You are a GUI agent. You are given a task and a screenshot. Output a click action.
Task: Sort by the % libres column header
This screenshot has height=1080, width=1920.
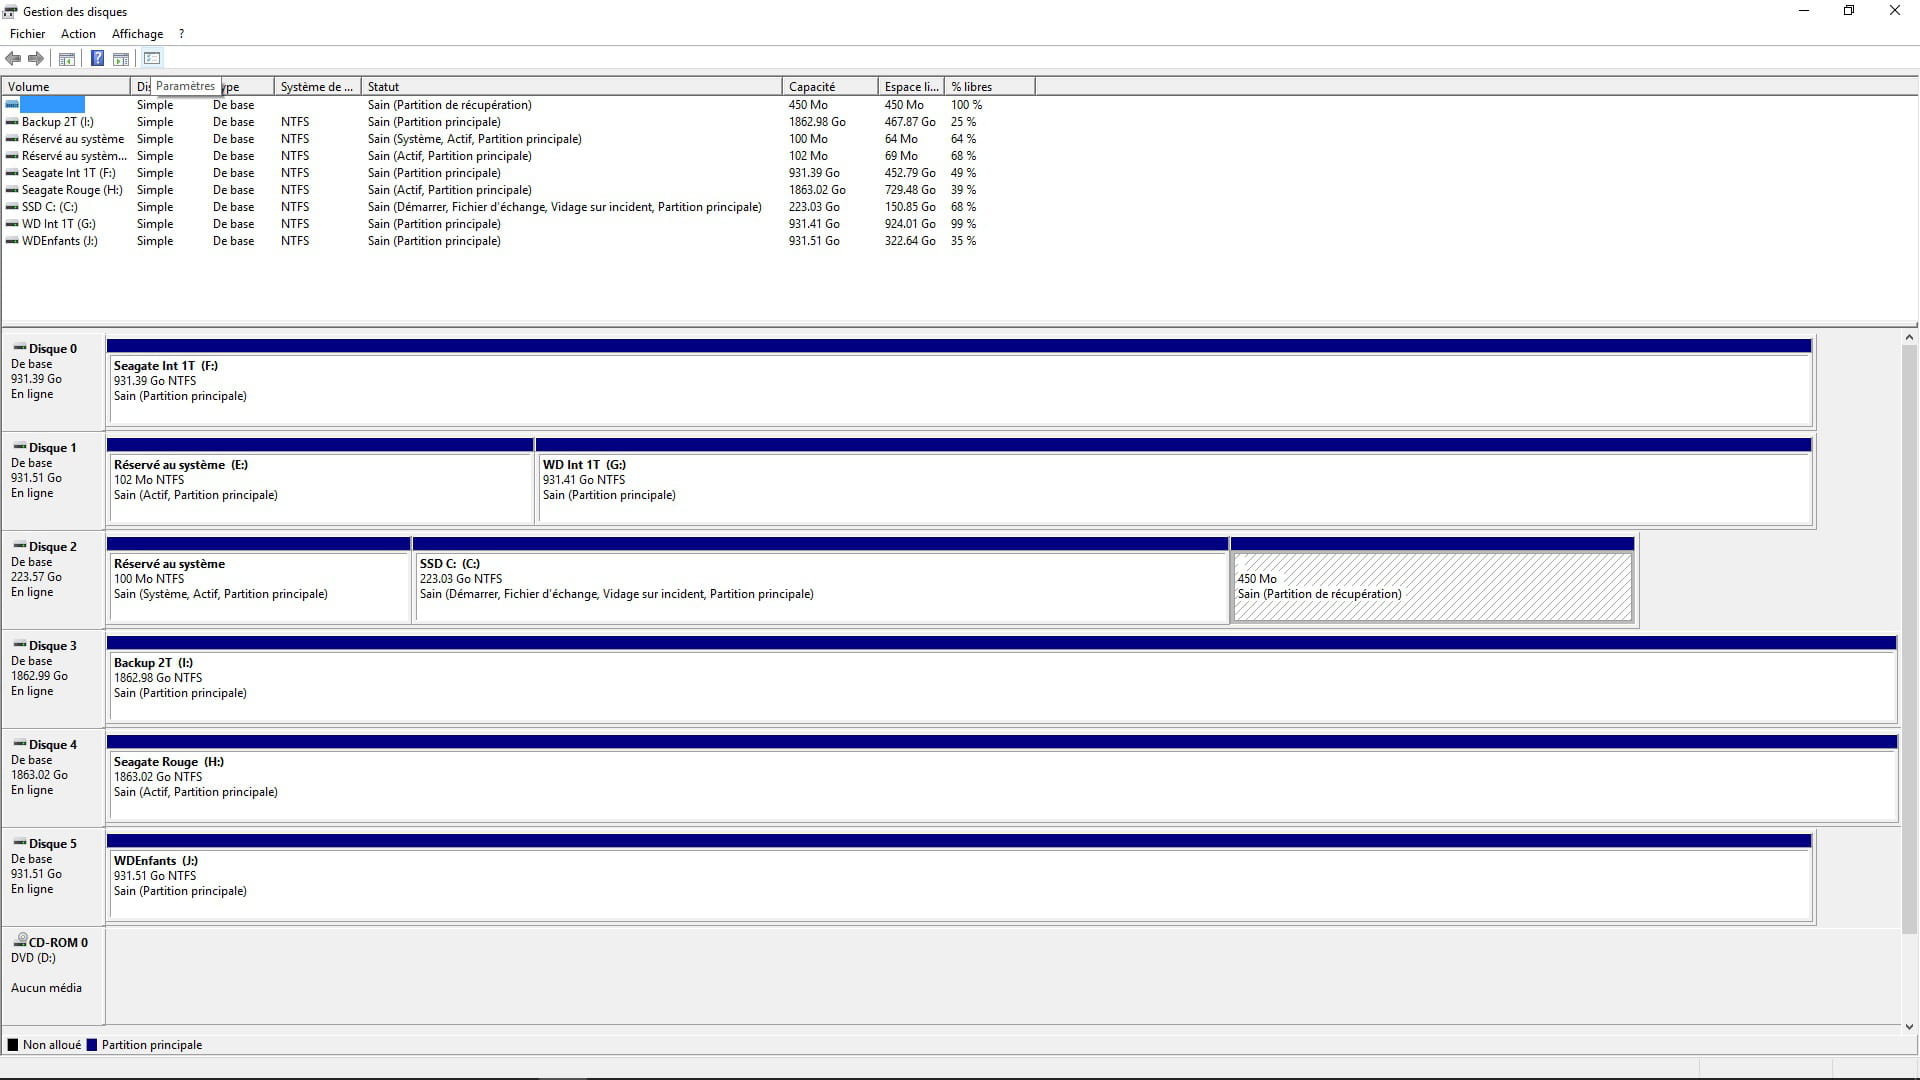coord(988,87)
